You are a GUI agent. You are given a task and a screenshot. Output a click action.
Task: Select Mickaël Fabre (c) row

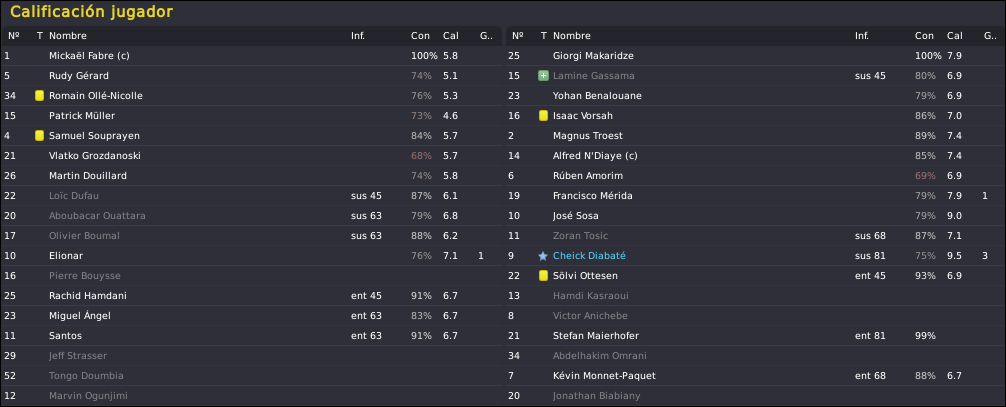click(x=252, y=56)
